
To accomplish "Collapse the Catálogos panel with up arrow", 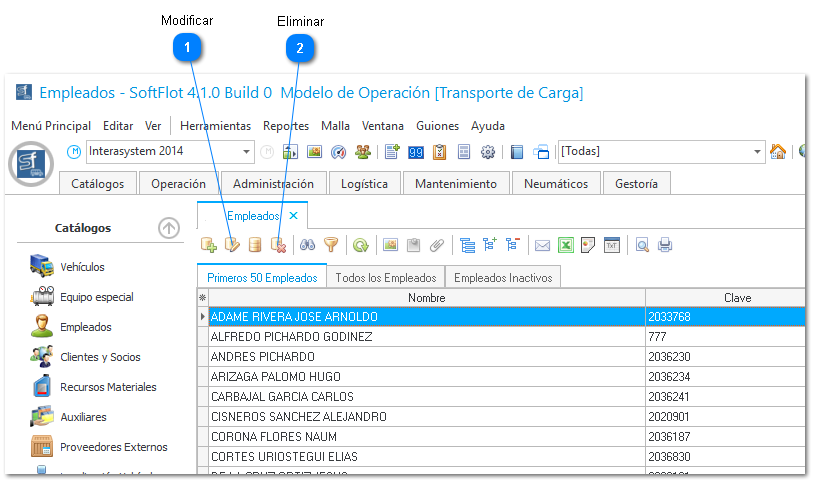I will 169,228.
